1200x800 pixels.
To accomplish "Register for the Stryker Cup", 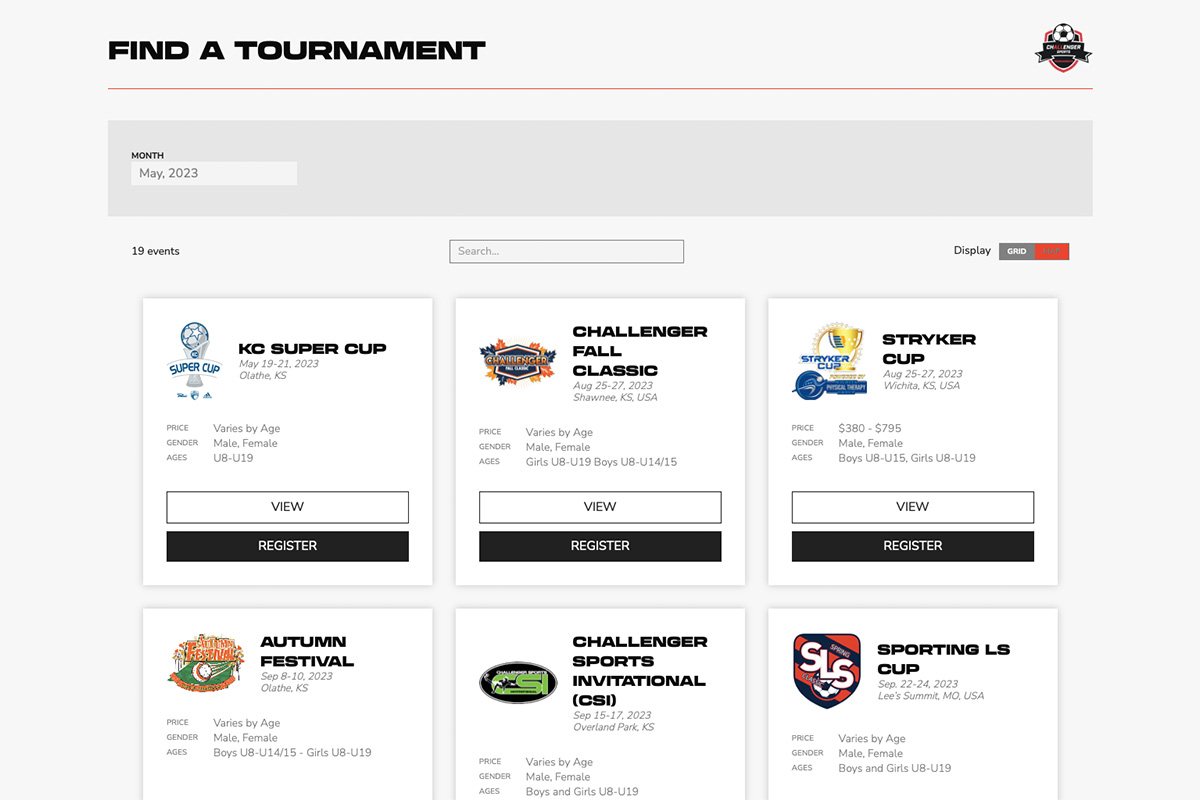I will [x=913, y=546].
